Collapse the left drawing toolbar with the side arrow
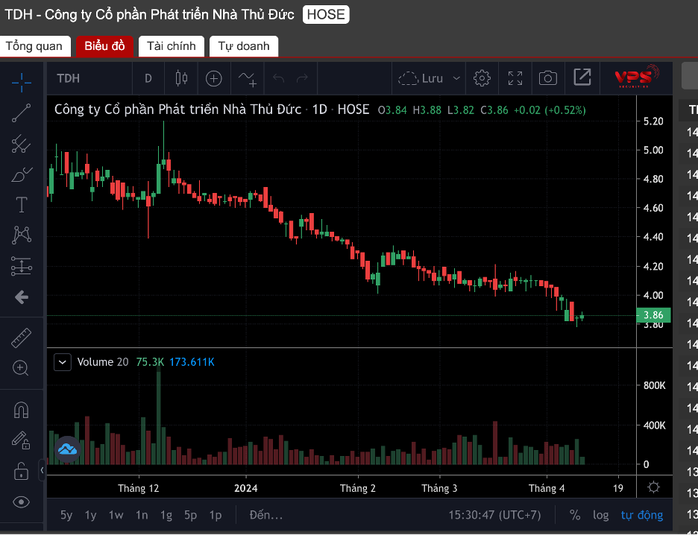 (42, 470)
